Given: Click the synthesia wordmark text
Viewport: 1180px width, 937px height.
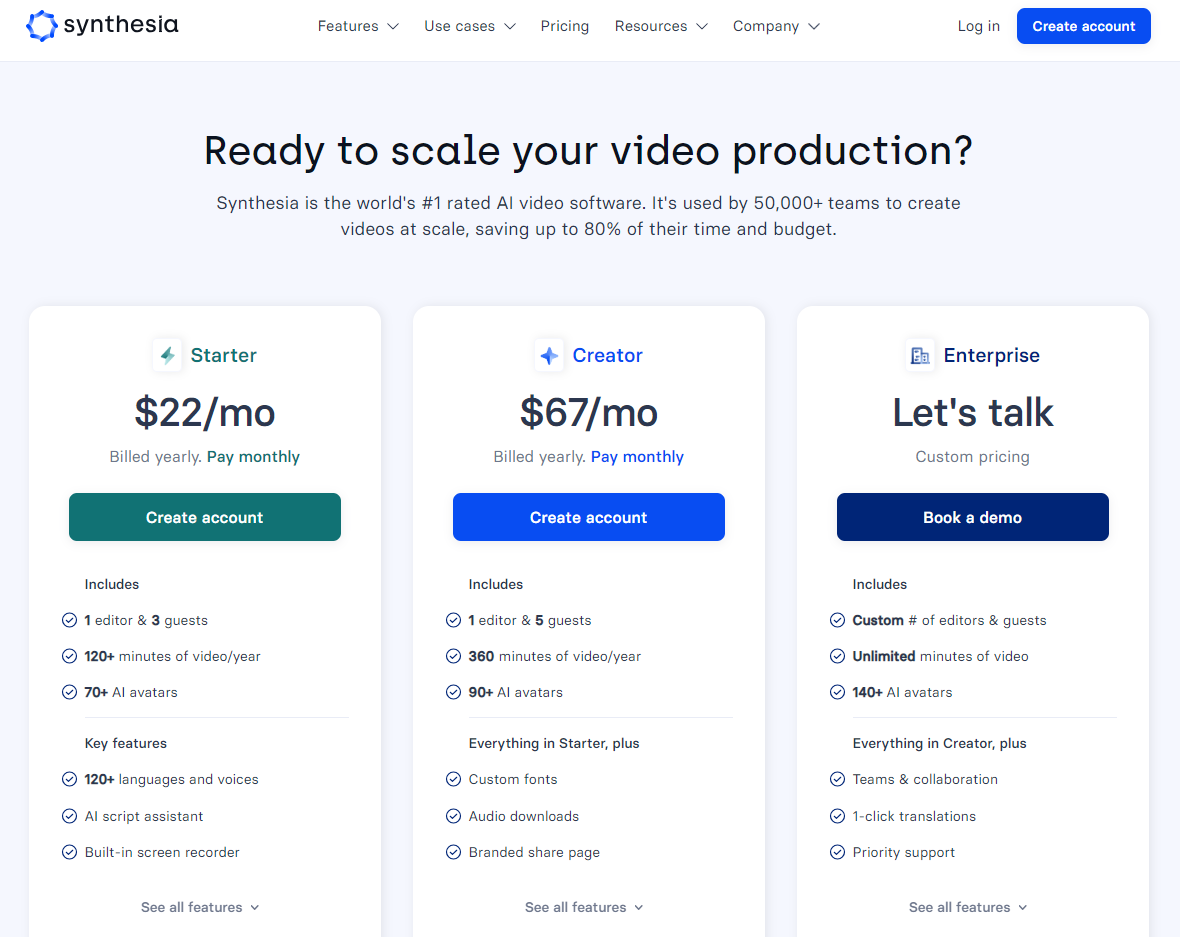Looking at the screenshot, I should (121, 25).
